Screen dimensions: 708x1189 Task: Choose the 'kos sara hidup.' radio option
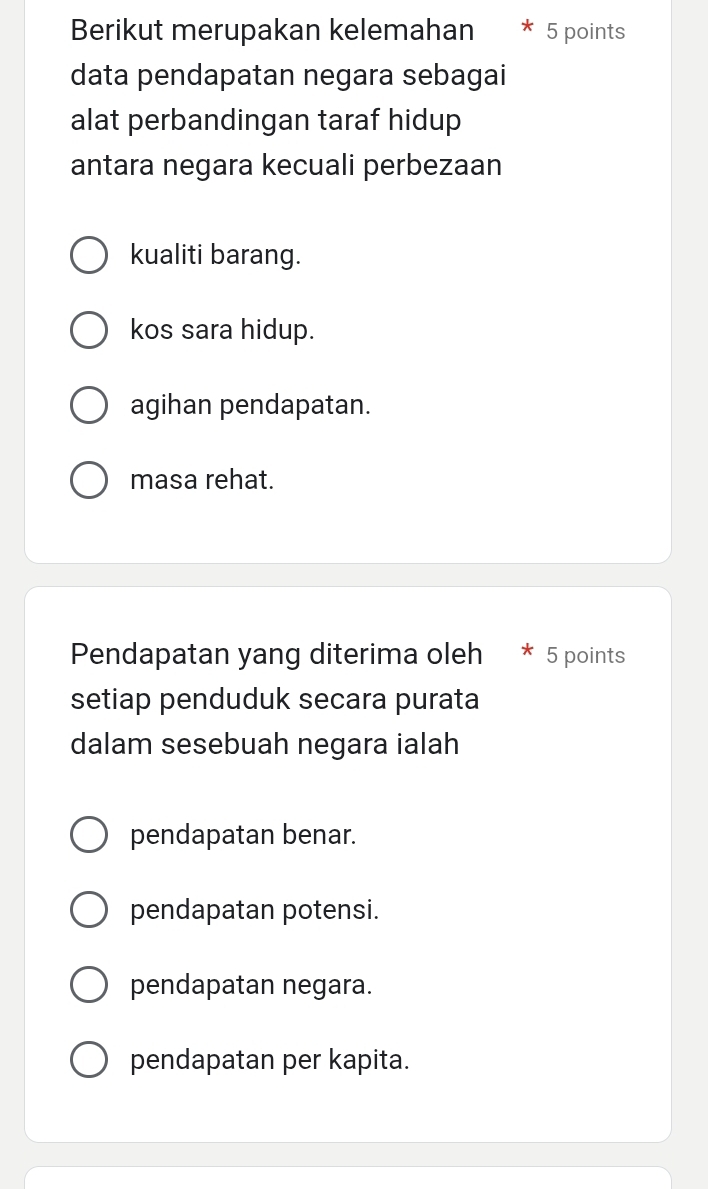89,330
